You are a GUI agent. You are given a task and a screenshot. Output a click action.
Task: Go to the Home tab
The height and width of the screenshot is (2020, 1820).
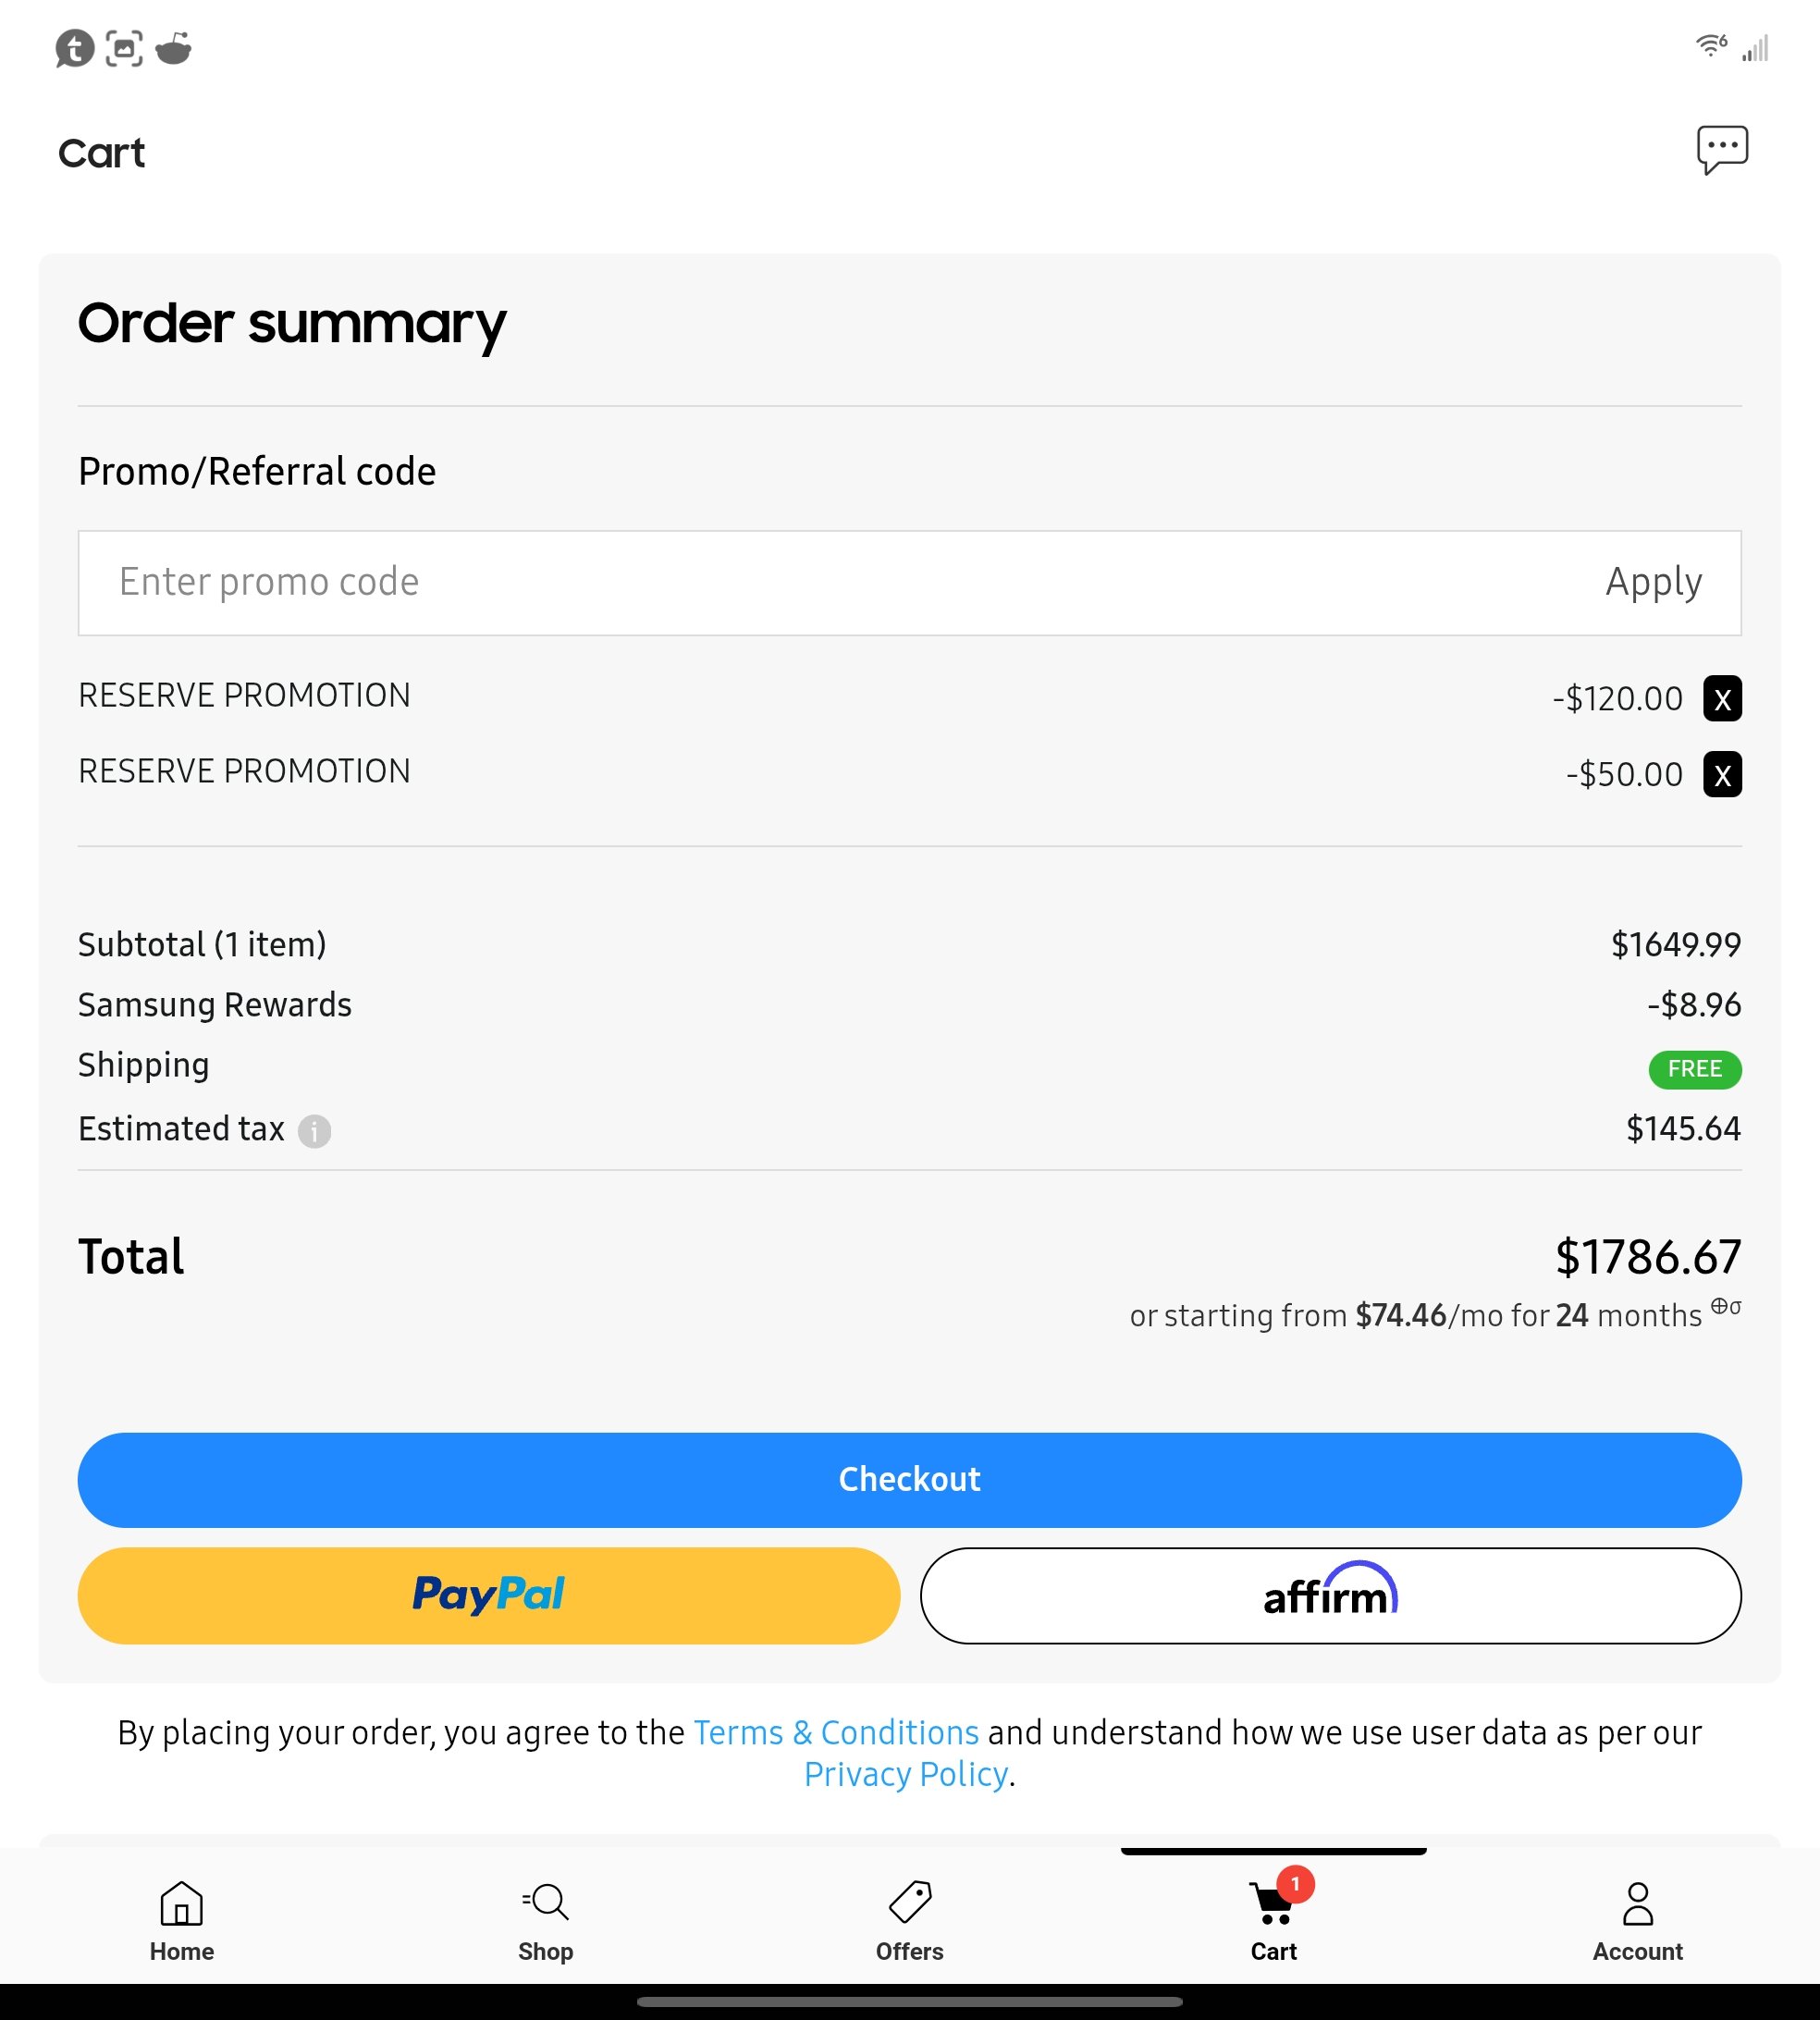181,1920
